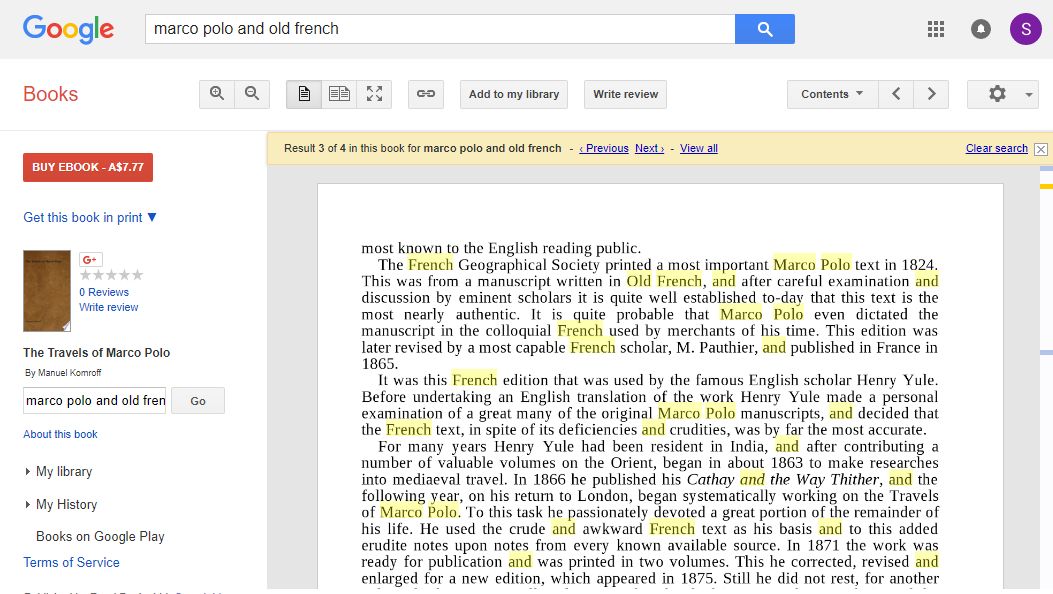Open Terms of Service
This screenshot has height=594, width=1053.
71,562
